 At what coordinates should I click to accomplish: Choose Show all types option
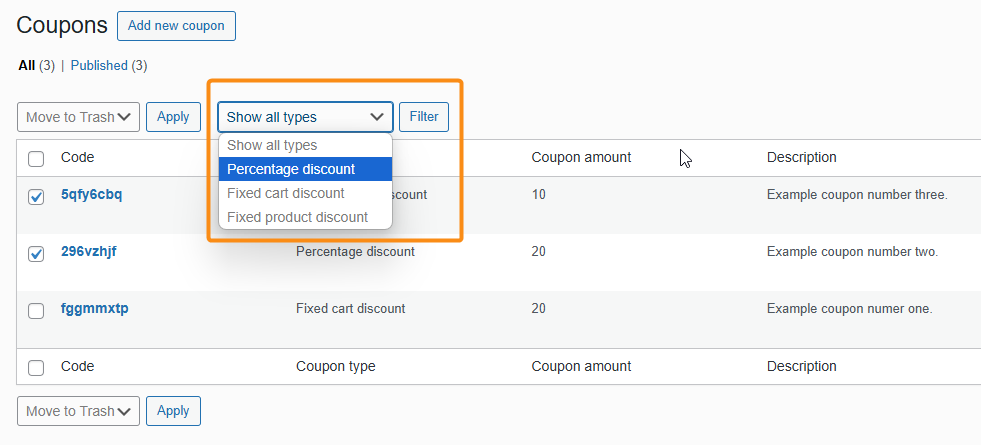[x=272, y=146]
